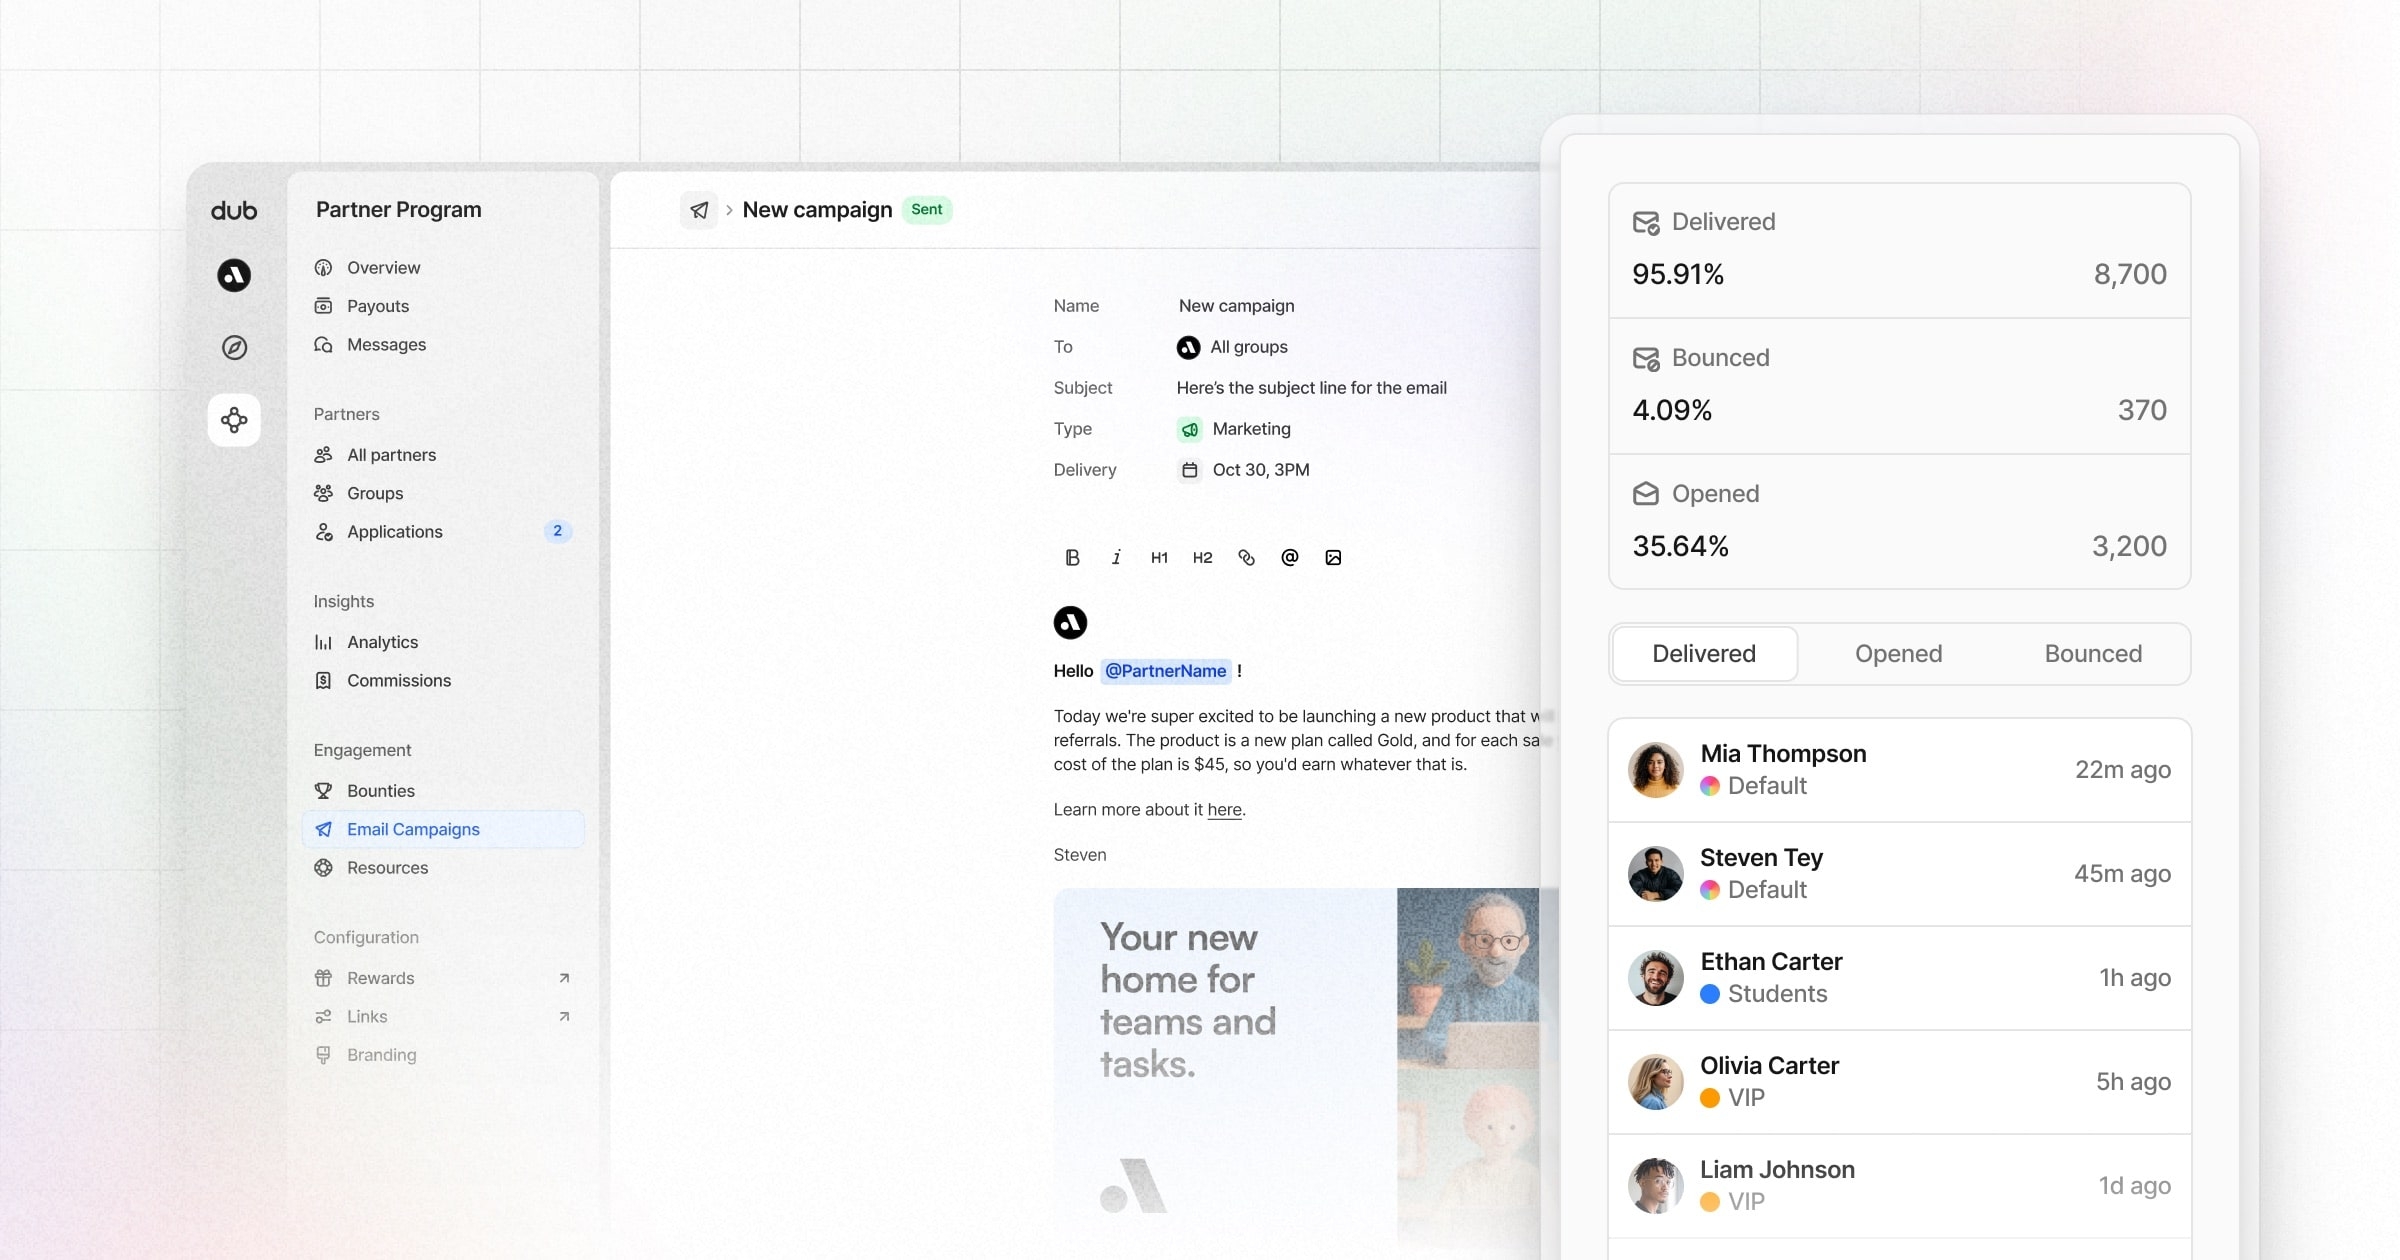Go to Email Campaigns in sidebar
Image resolution: width=2400 pixels, height=1260 pixels.
point(413,829)
